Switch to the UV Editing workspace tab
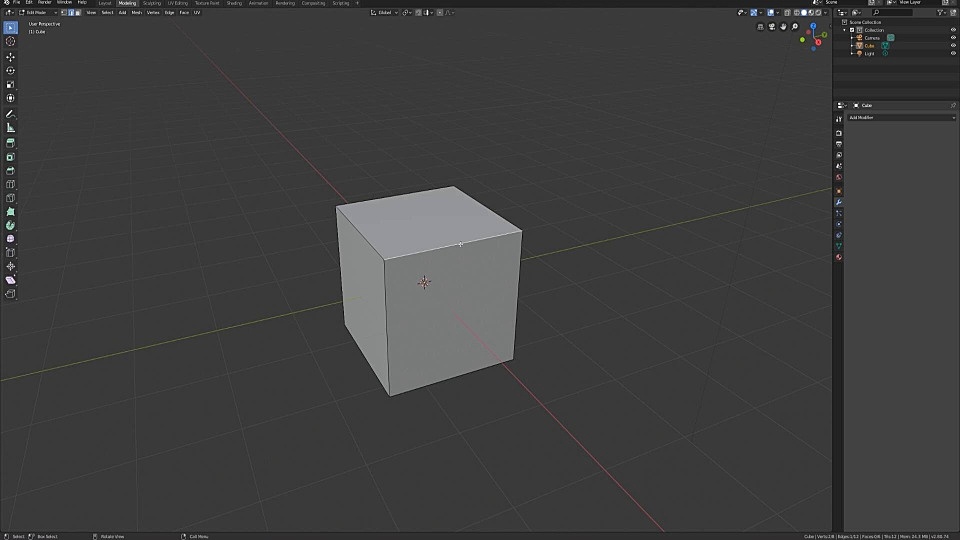 tap(178, 3)
